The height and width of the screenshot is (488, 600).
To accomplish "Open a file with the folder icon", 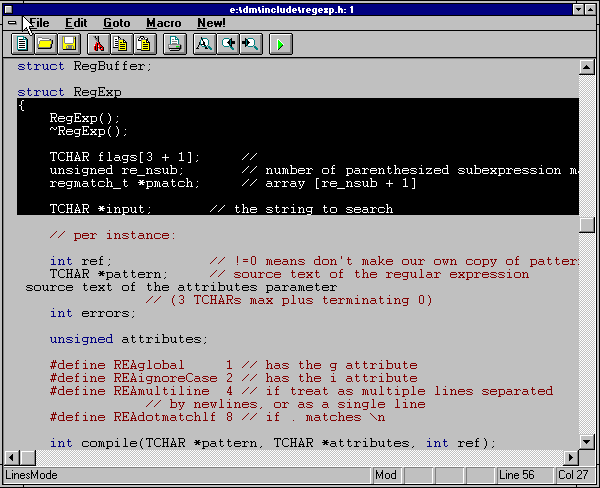I will pos(46,44).
